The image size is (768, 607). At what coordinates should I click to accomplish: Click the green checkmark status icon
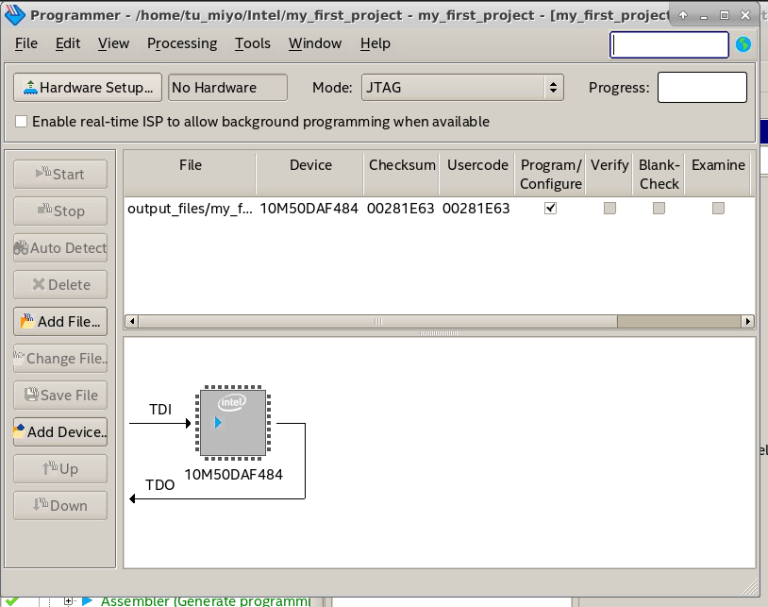tap(11, 600)
